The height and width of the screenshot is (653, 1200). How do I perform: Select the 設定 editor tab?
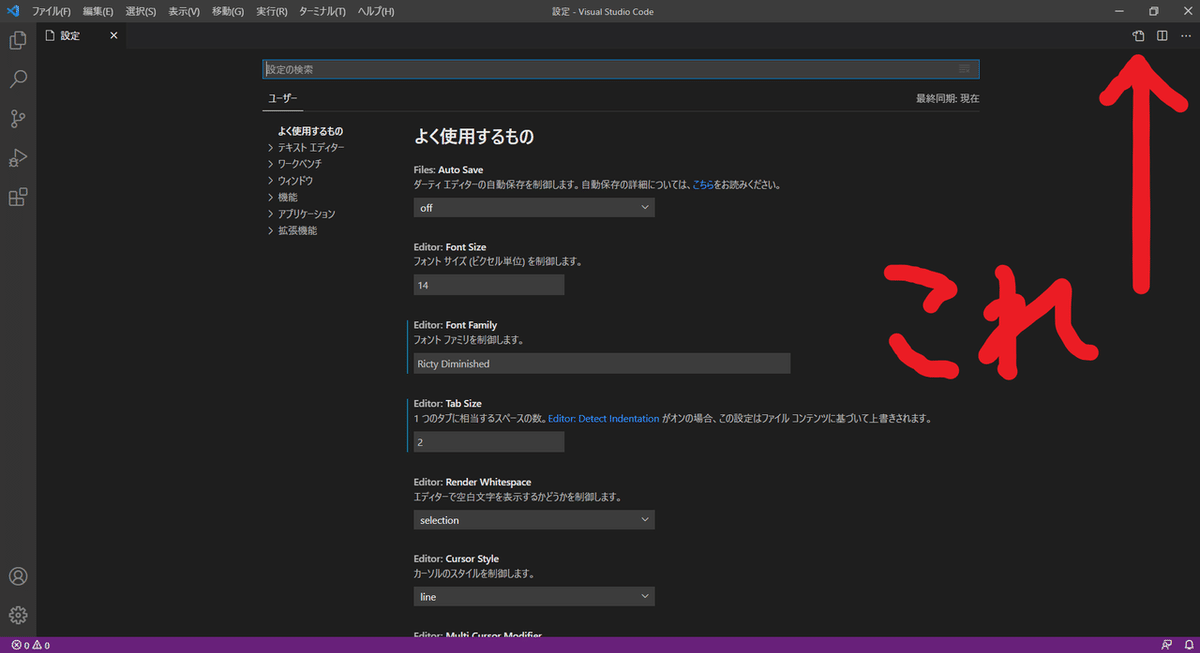click(x=82, y=36)
